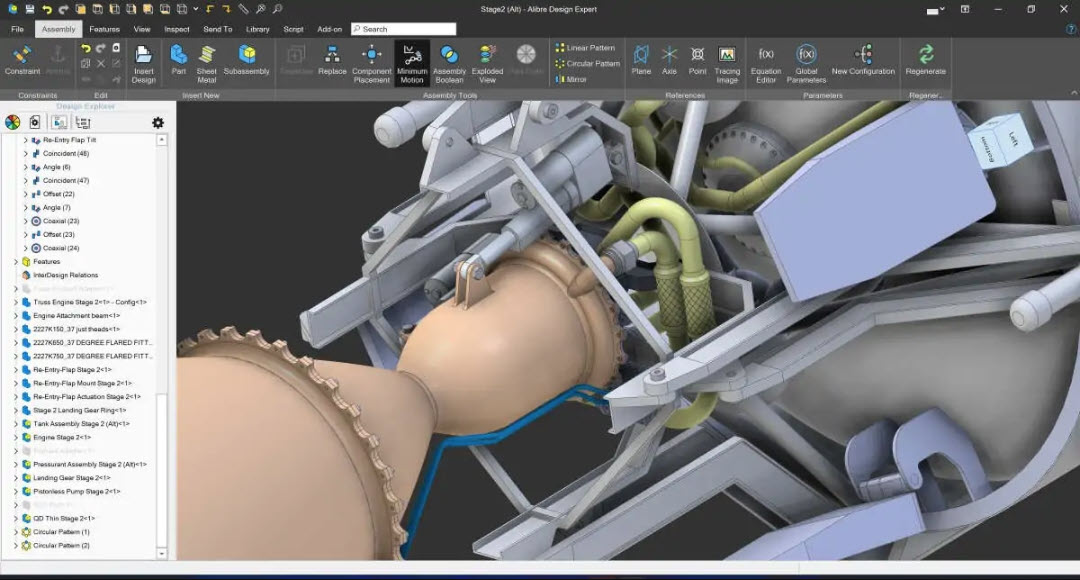Viewport: 1080px width, 580px height.
Task: Select the Assembly Boolean tool
Action: coord(449,62)
